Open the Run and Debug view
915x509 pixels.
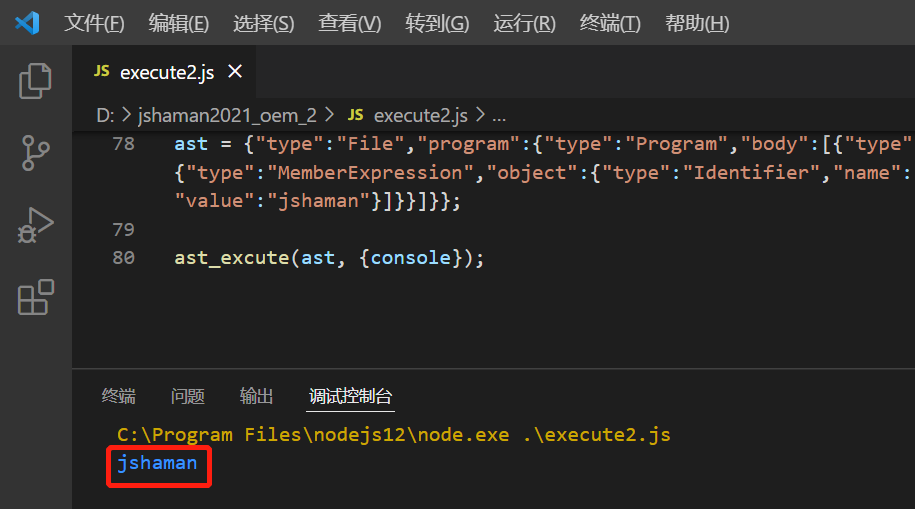pos(36,226)
